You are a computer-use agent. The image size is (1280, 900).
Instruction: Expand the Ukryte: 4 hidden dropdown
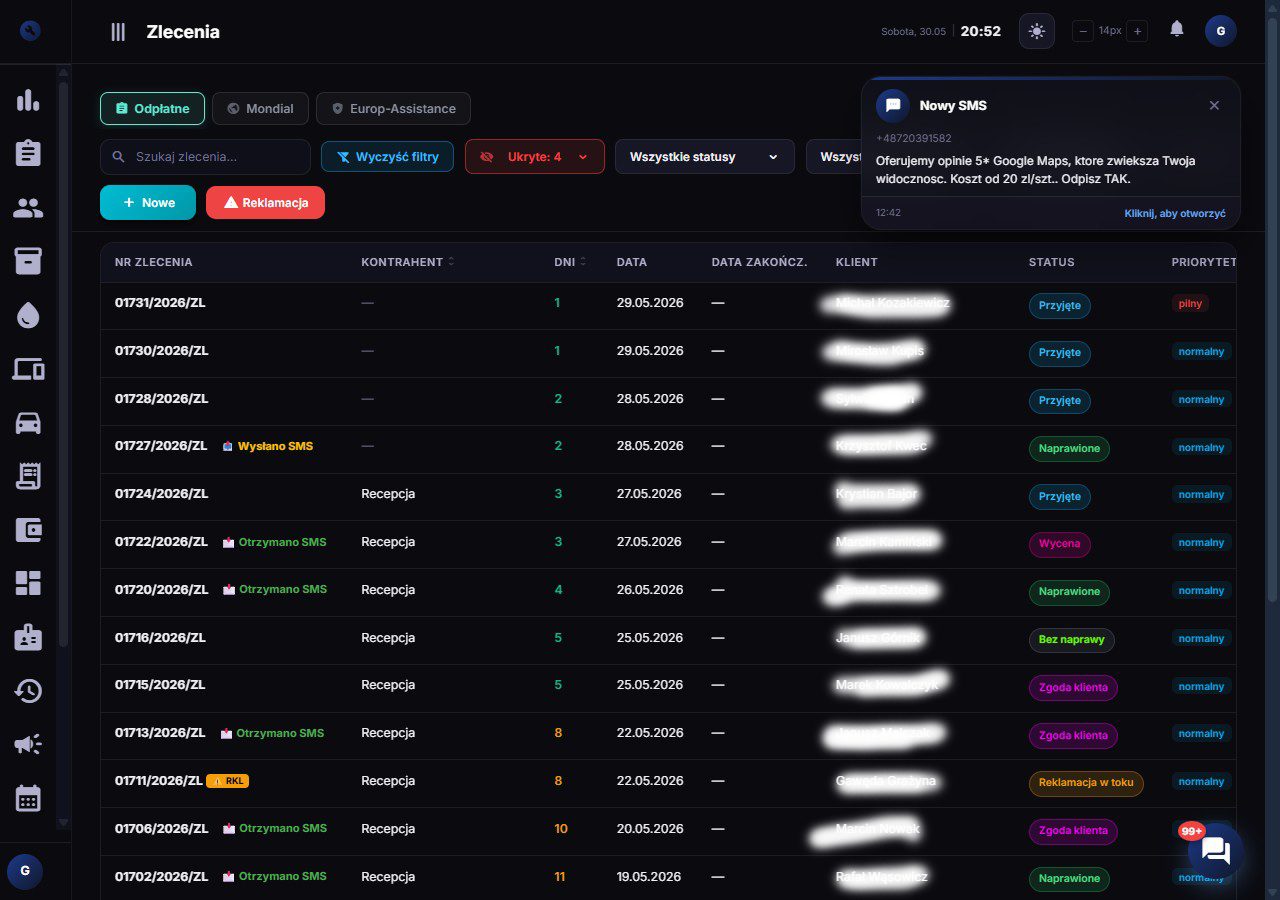tap(535, 157)
